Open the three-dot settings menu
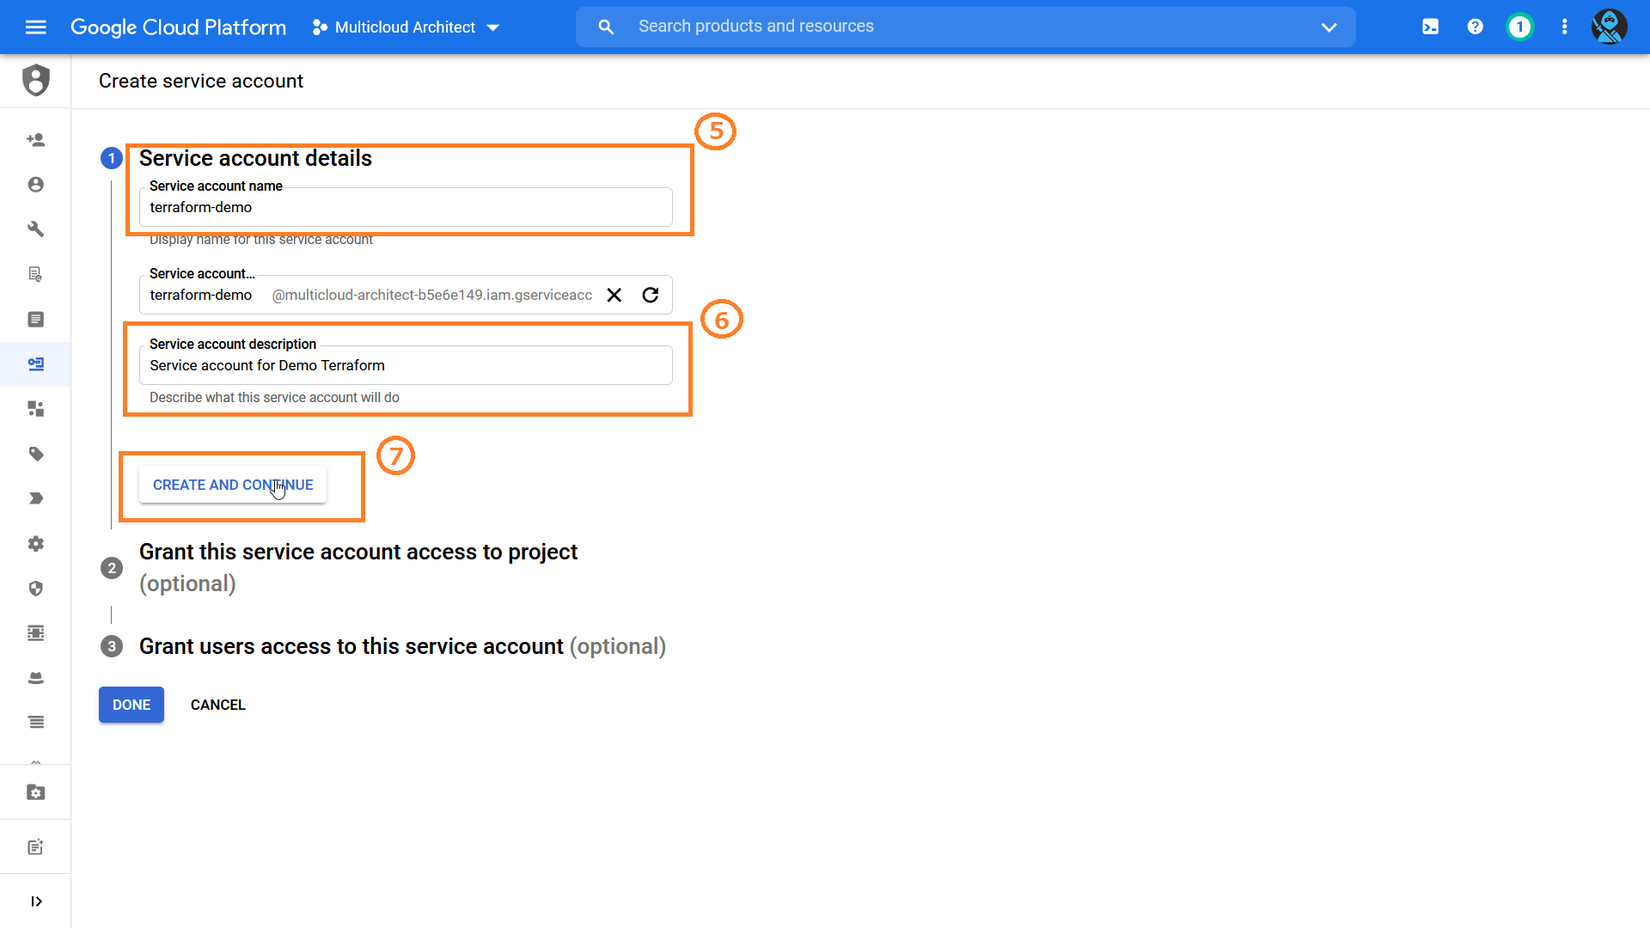This screenshot has width=1650, height=928. (x=1564, y=27)
